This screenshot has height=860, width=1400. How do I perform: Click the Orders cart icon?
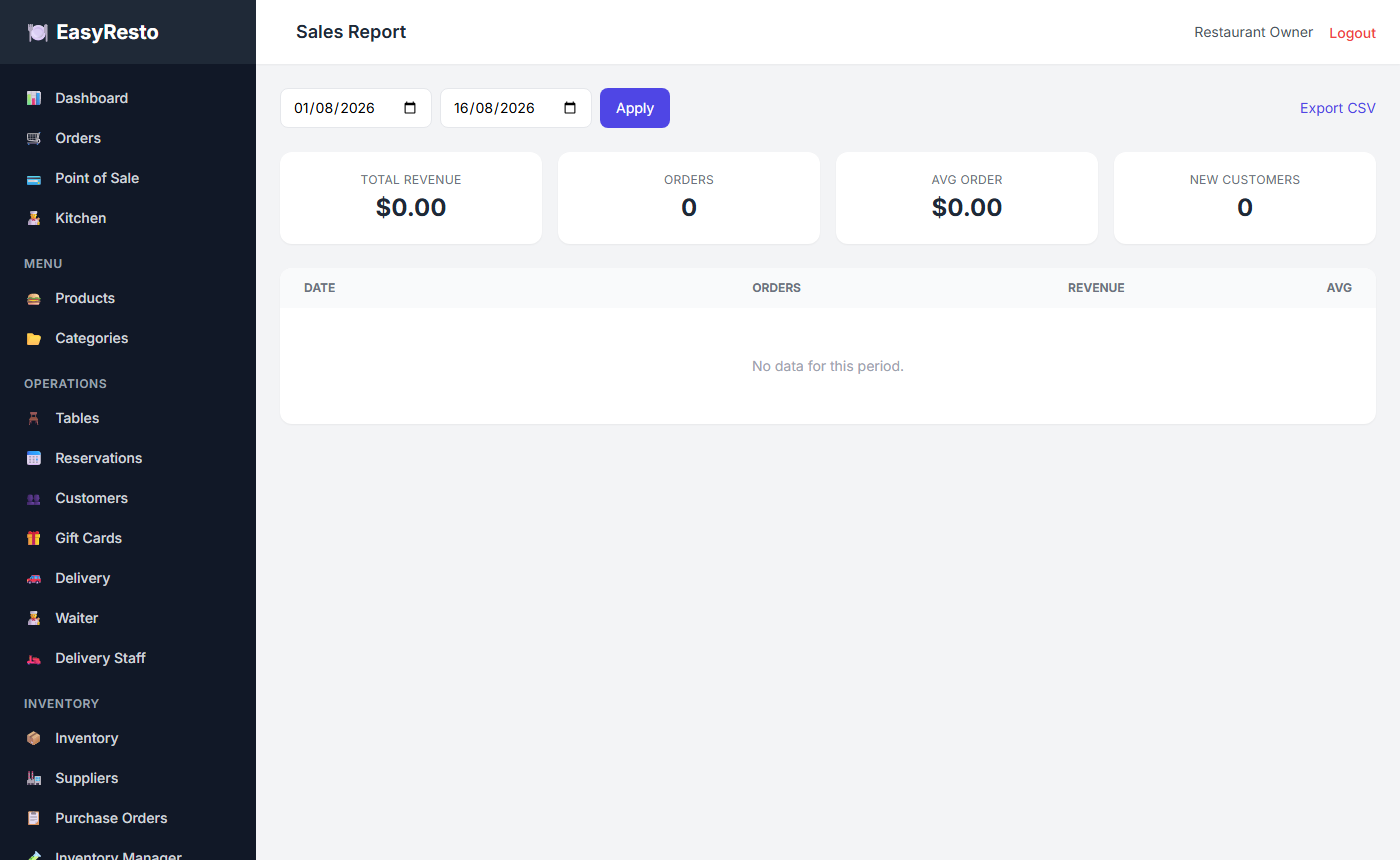[34, 138]
